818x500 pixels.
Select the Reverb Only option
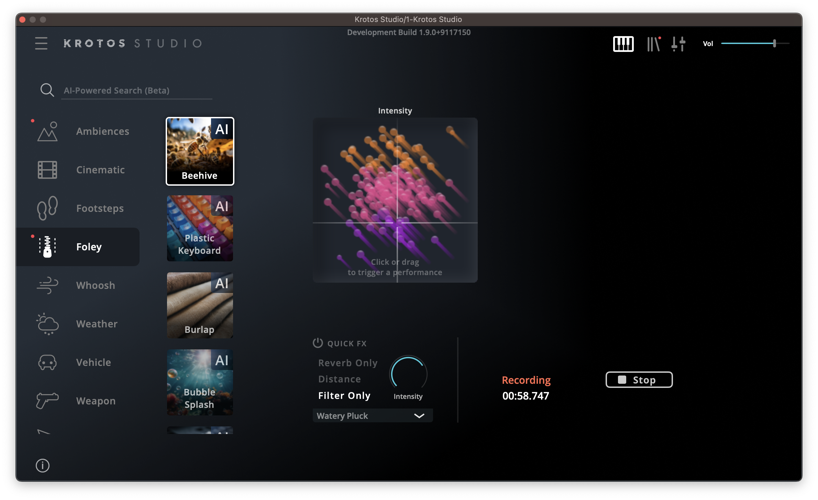pyautogui.click(x=348, y=363)
